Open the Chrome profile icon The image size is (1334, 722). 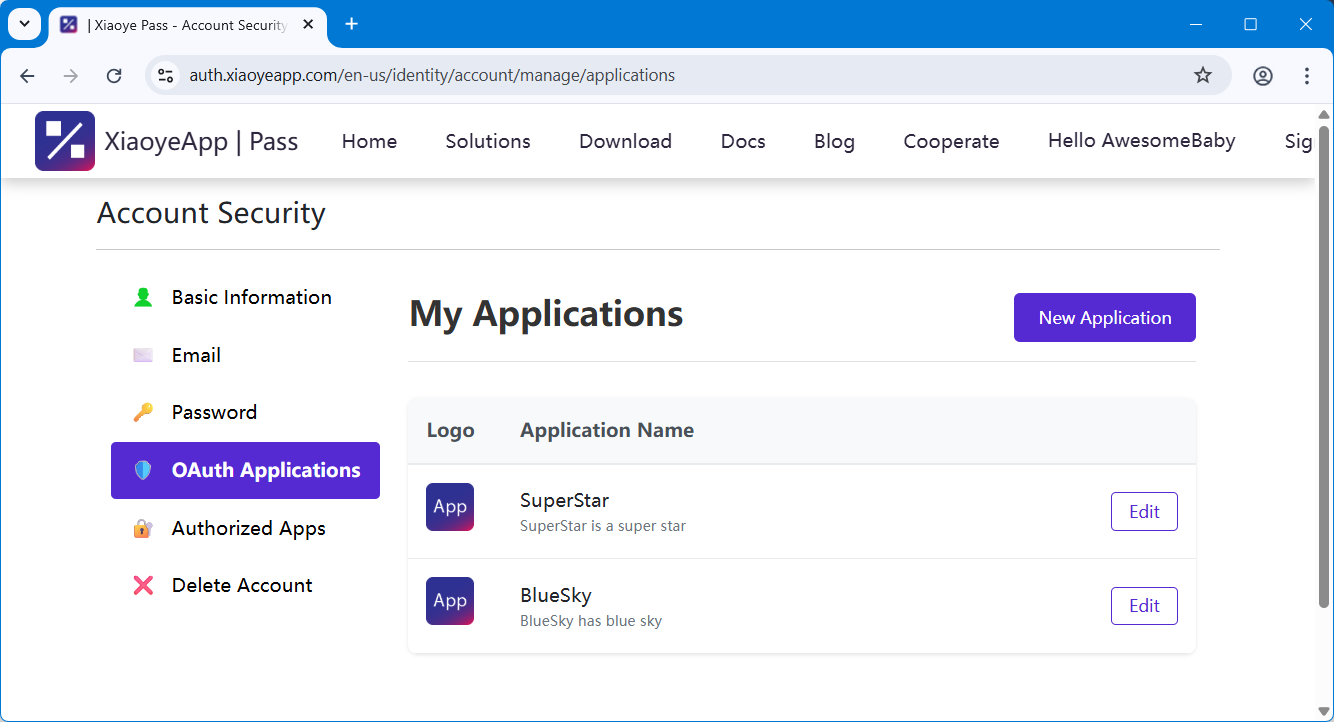click(x=1263, y=76)
